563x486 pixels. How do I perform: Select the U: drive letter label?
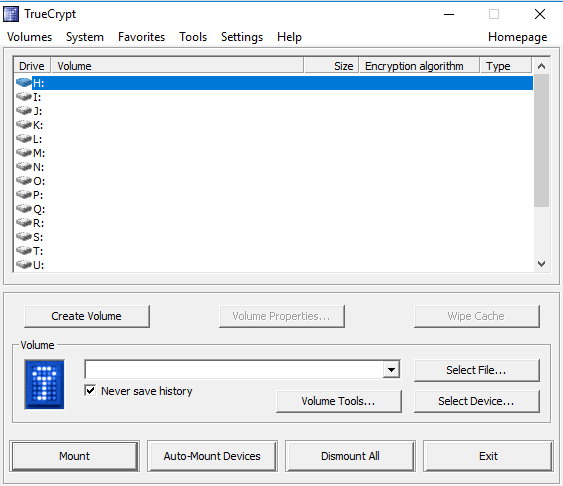click(x=38, y=265)
